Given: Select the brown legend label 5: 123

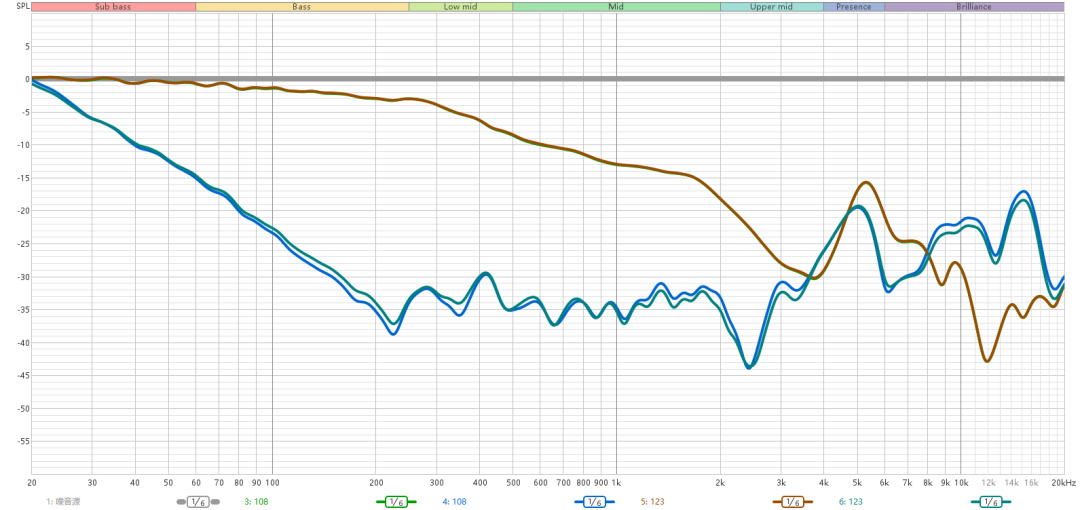Looking at the screenshot, I should [653, 502].
